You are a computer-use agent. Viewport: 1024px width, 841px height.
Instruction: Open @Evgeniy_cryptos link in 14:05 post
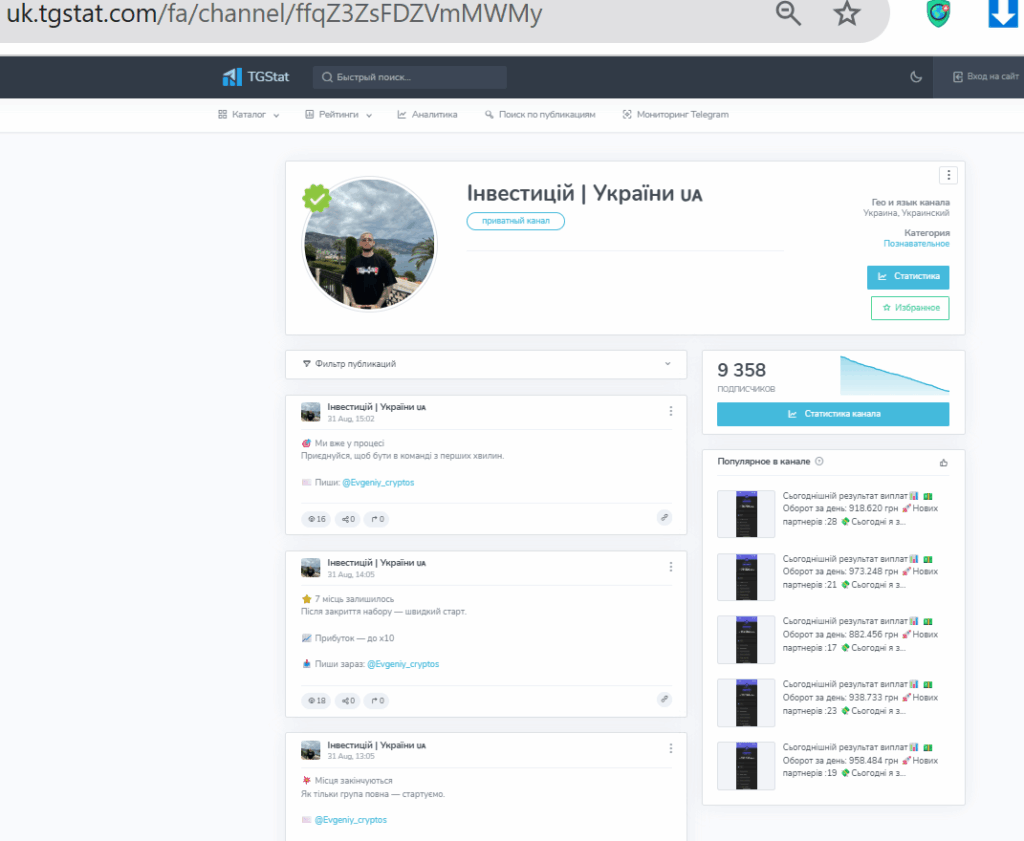coord(403,664)
